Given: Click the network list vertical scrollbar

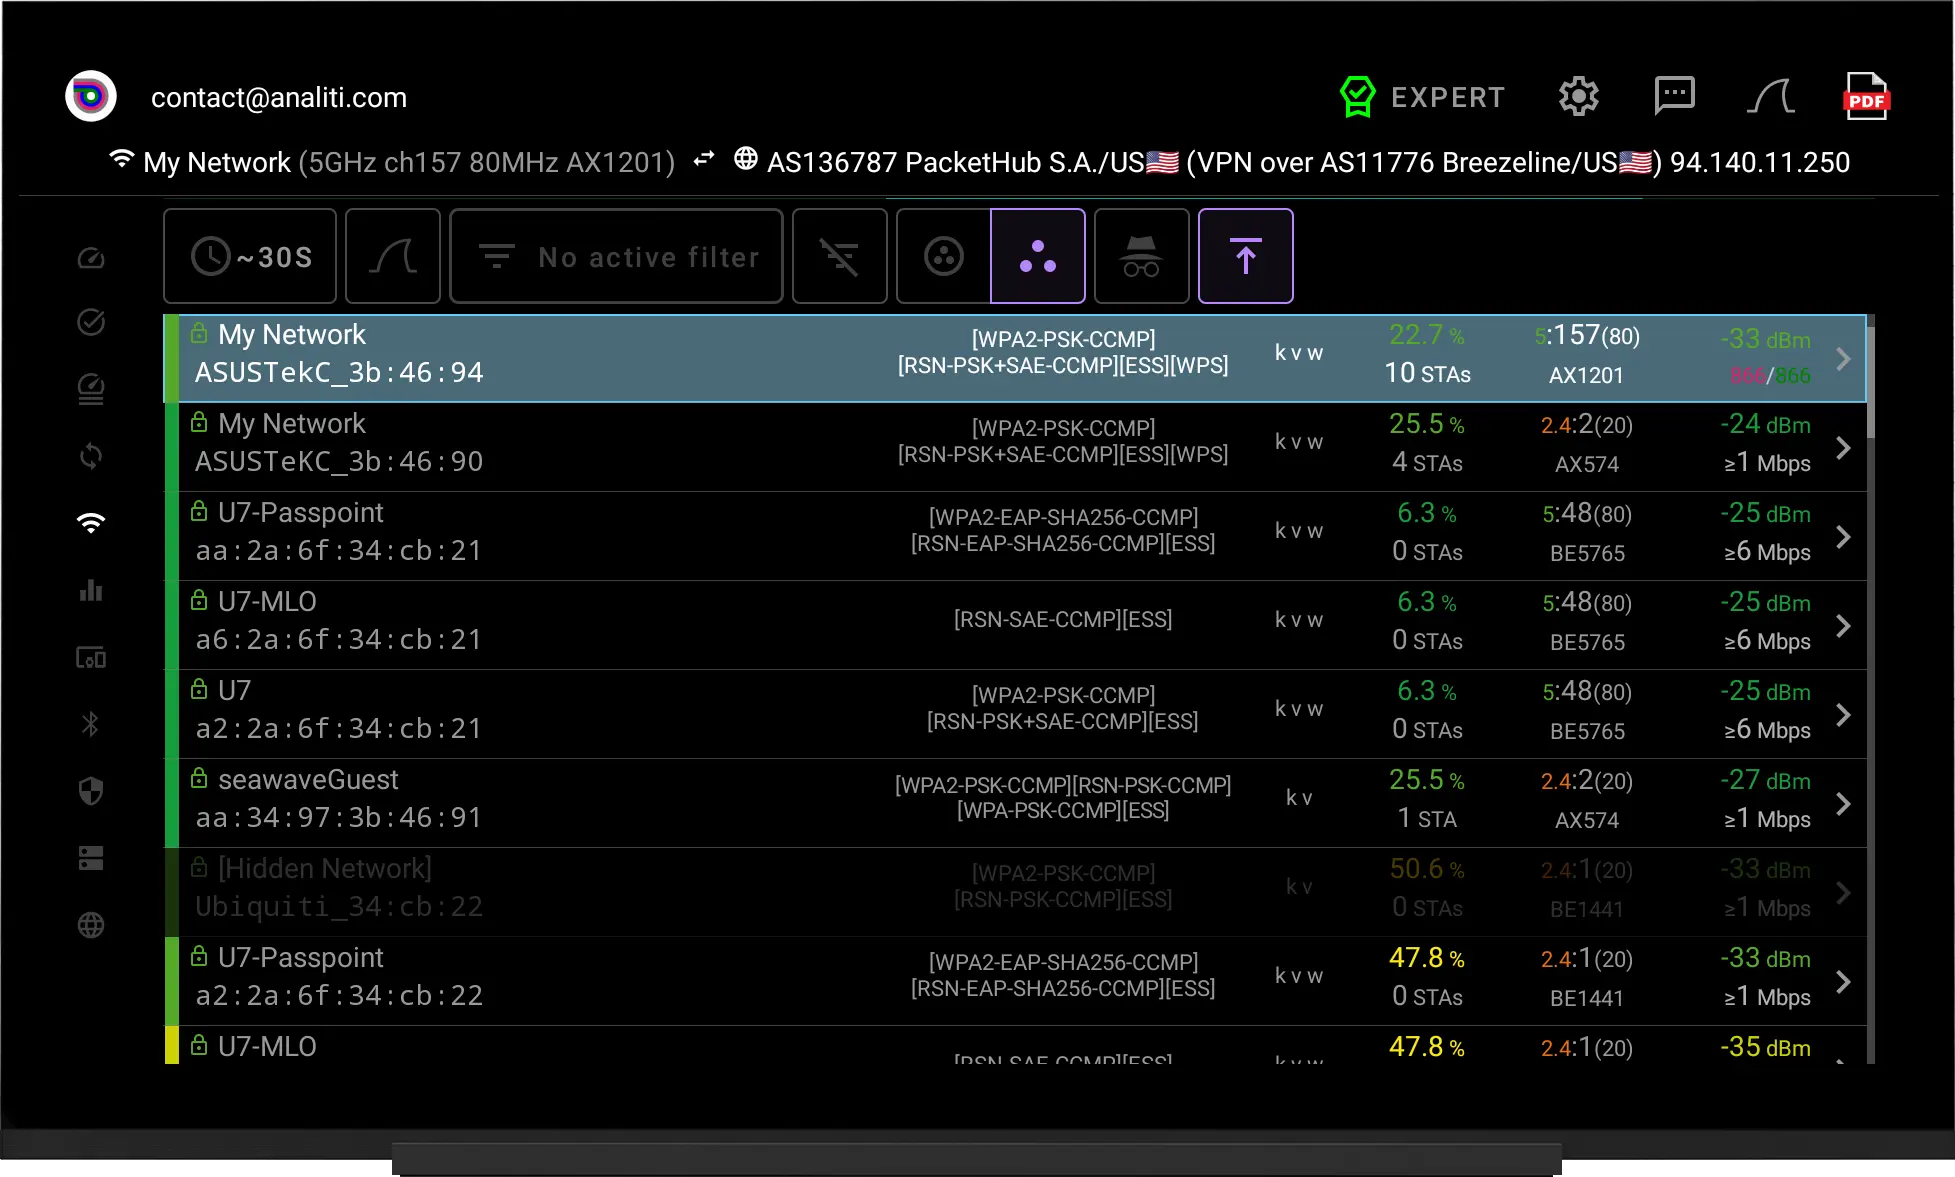Looking at the screenshot, I should click(1870, 689).
